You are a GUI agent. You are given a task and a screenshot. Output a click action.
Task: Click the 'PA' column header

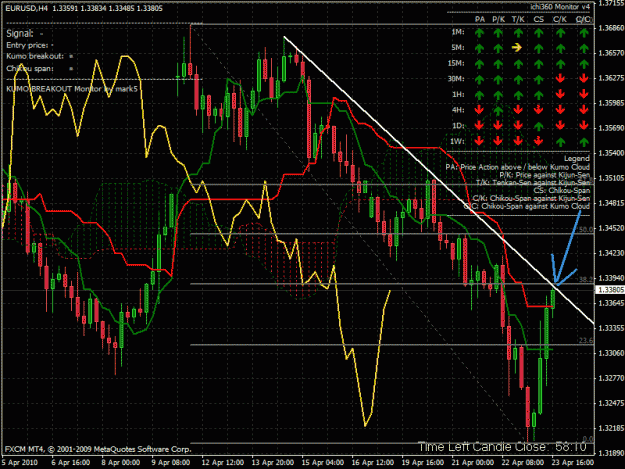(480, 19)
